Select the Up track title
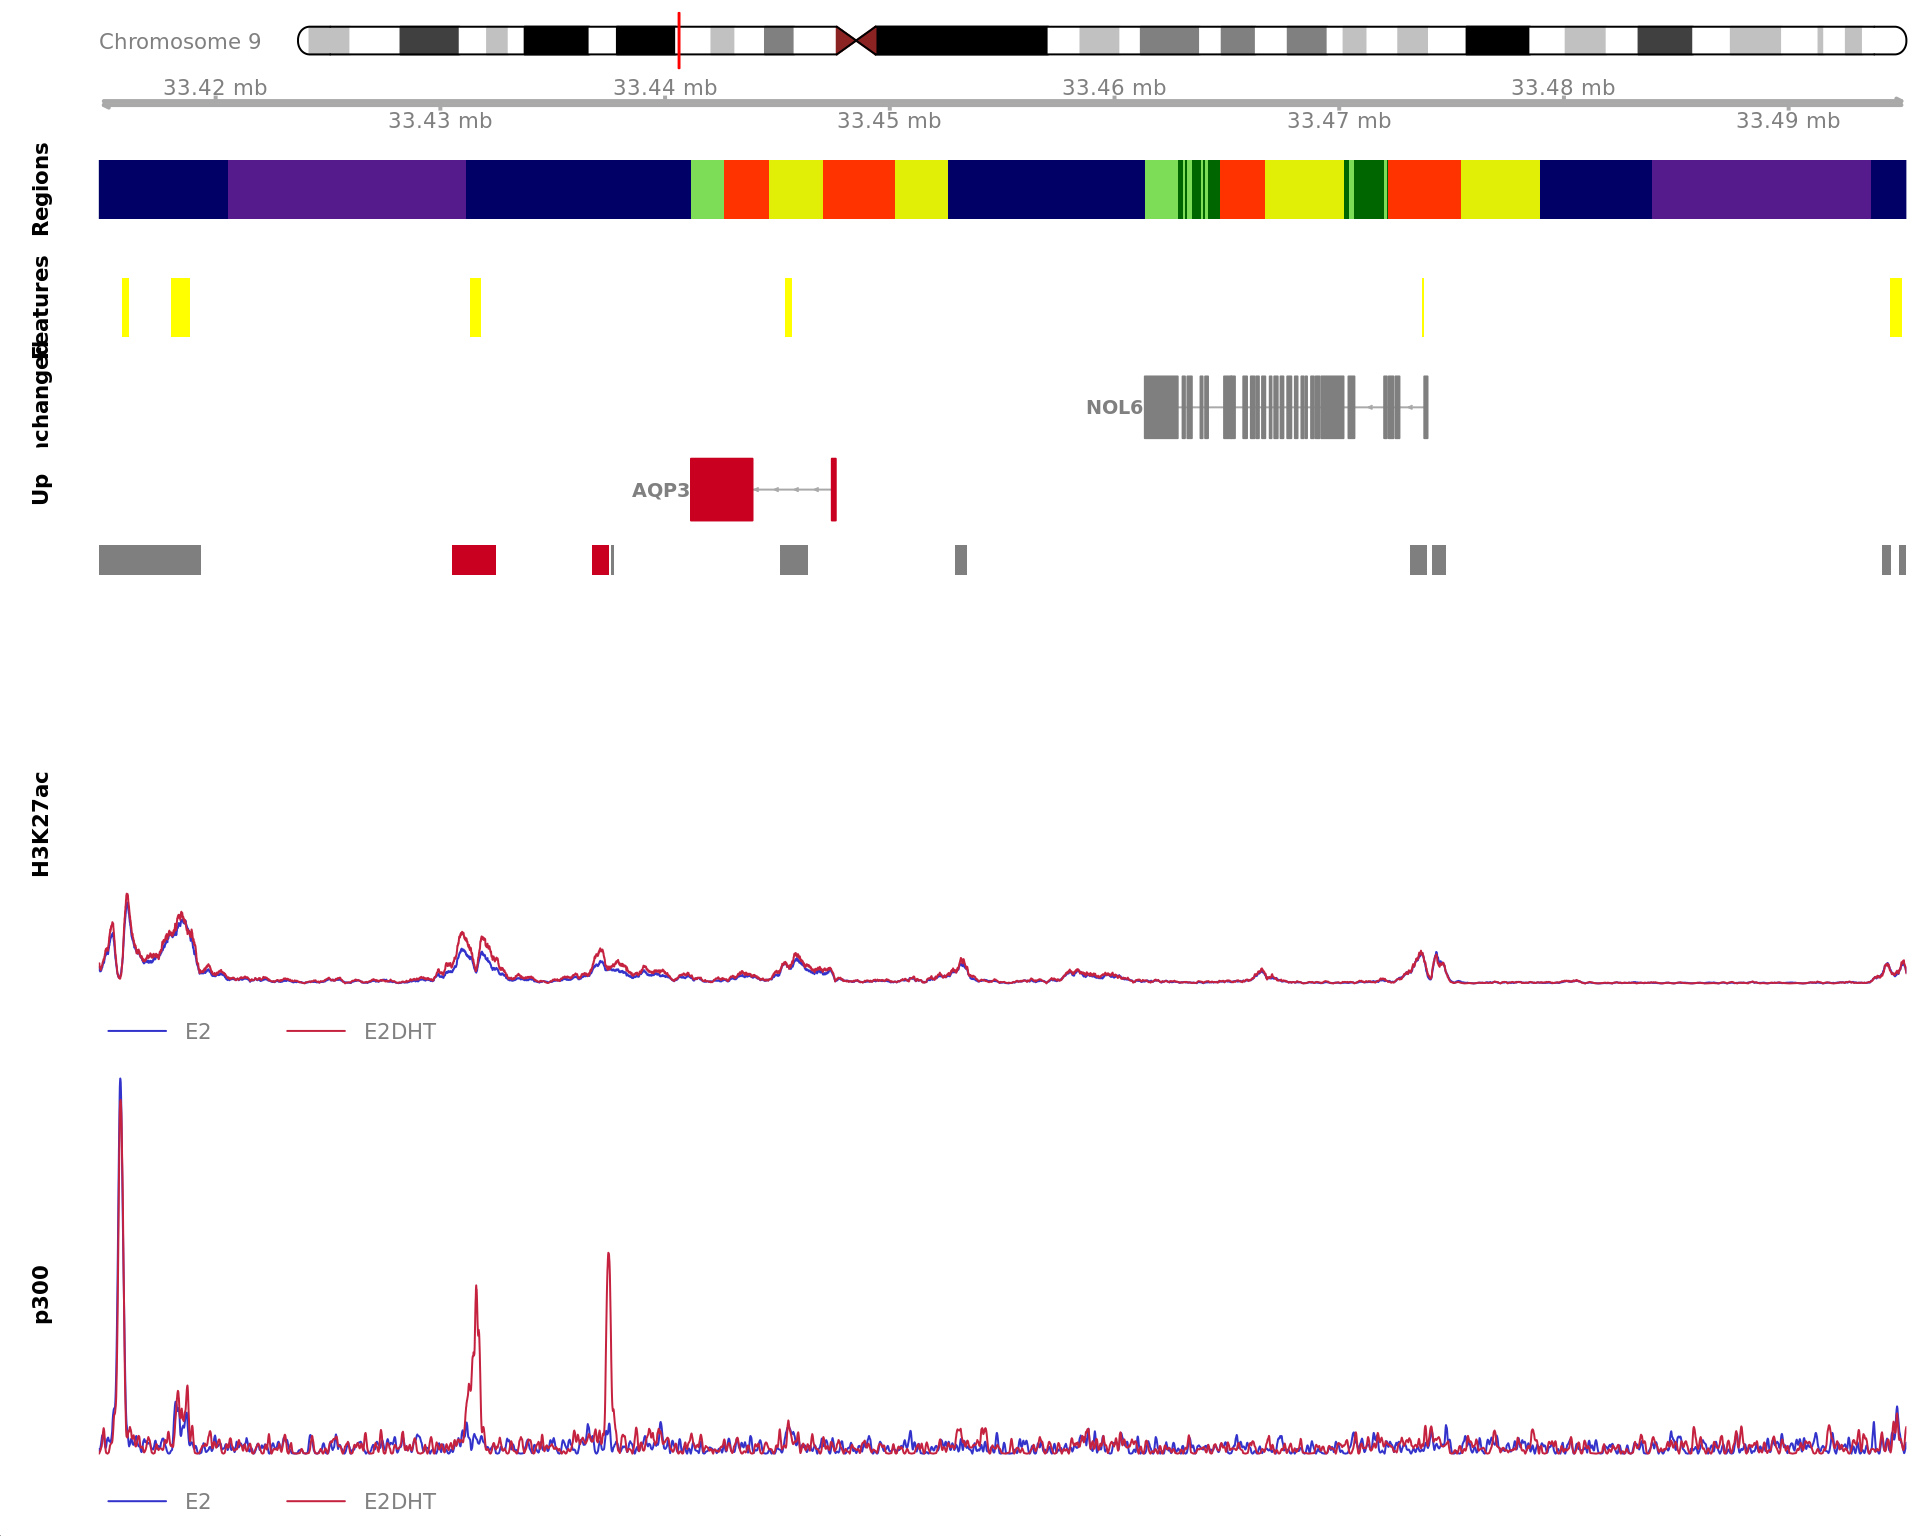The width and height of the screenshot is (1920, 1536). 41,489
